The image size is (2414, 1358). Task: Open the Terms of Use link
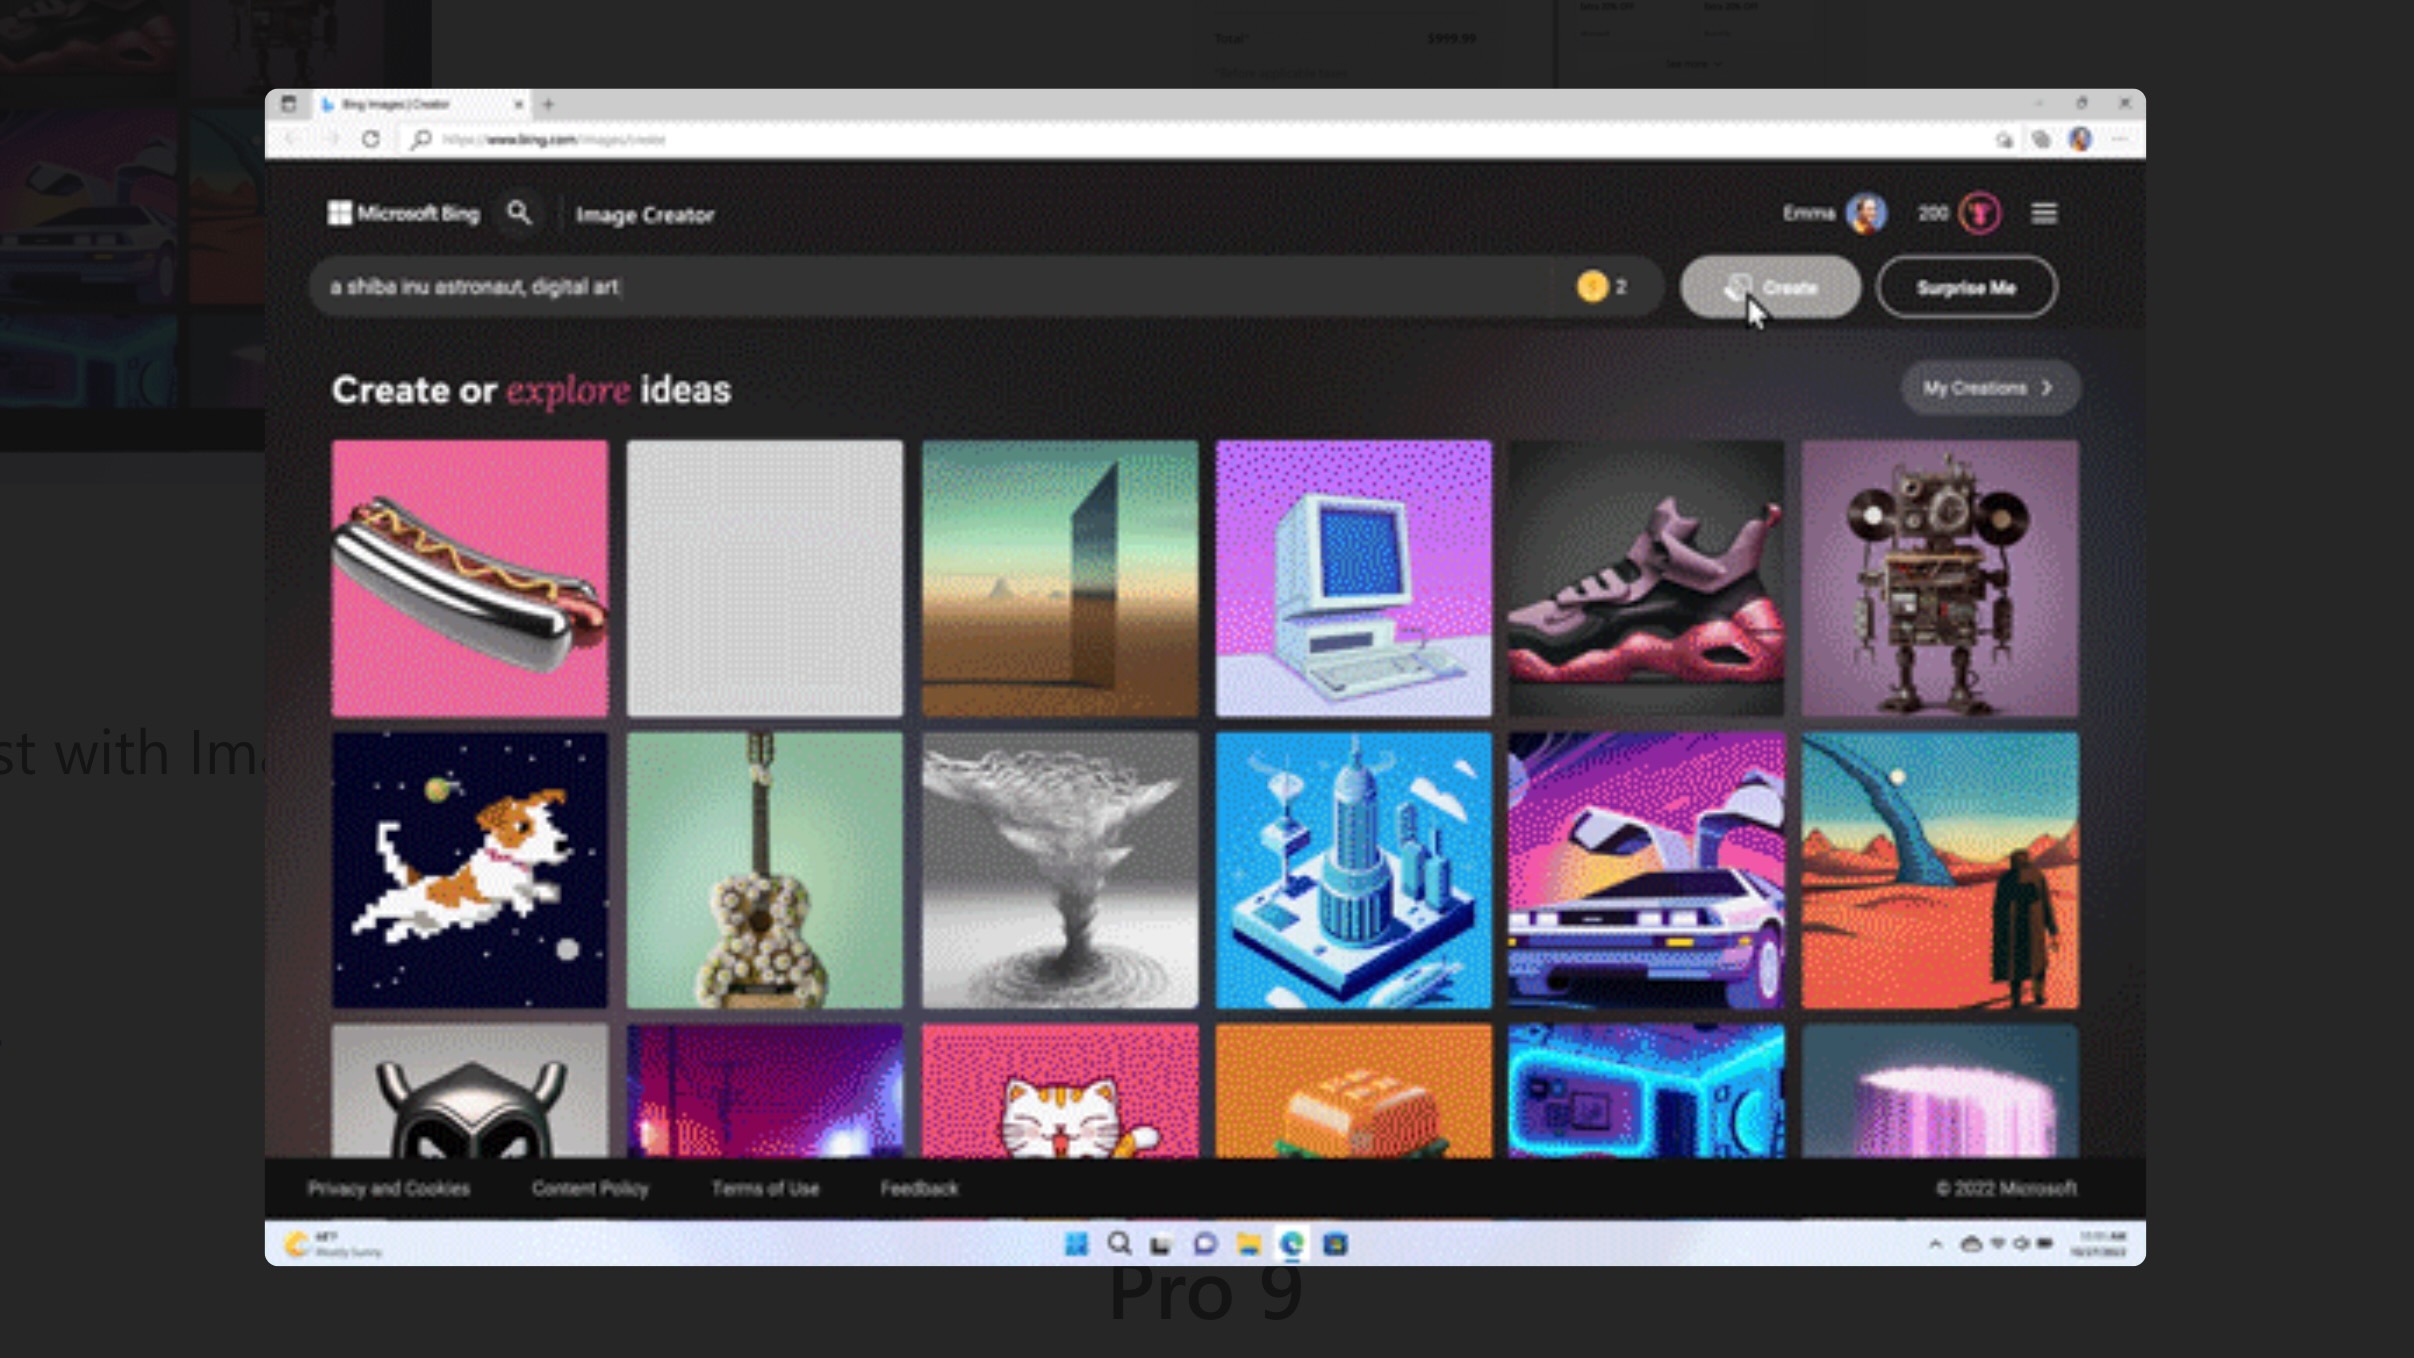764,1189
